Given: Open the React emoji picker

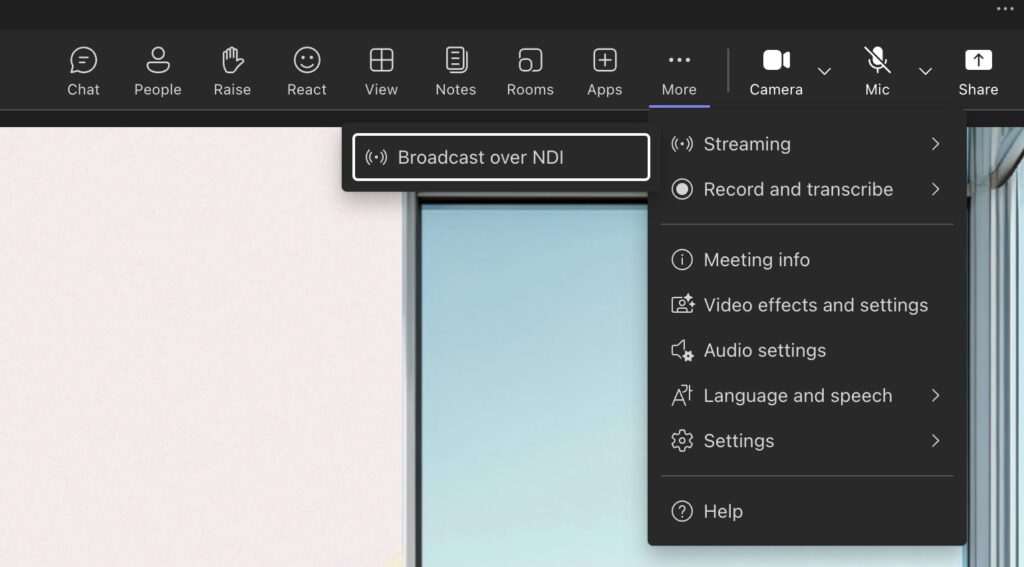Looking at the screenshot, I should (306, 71).
